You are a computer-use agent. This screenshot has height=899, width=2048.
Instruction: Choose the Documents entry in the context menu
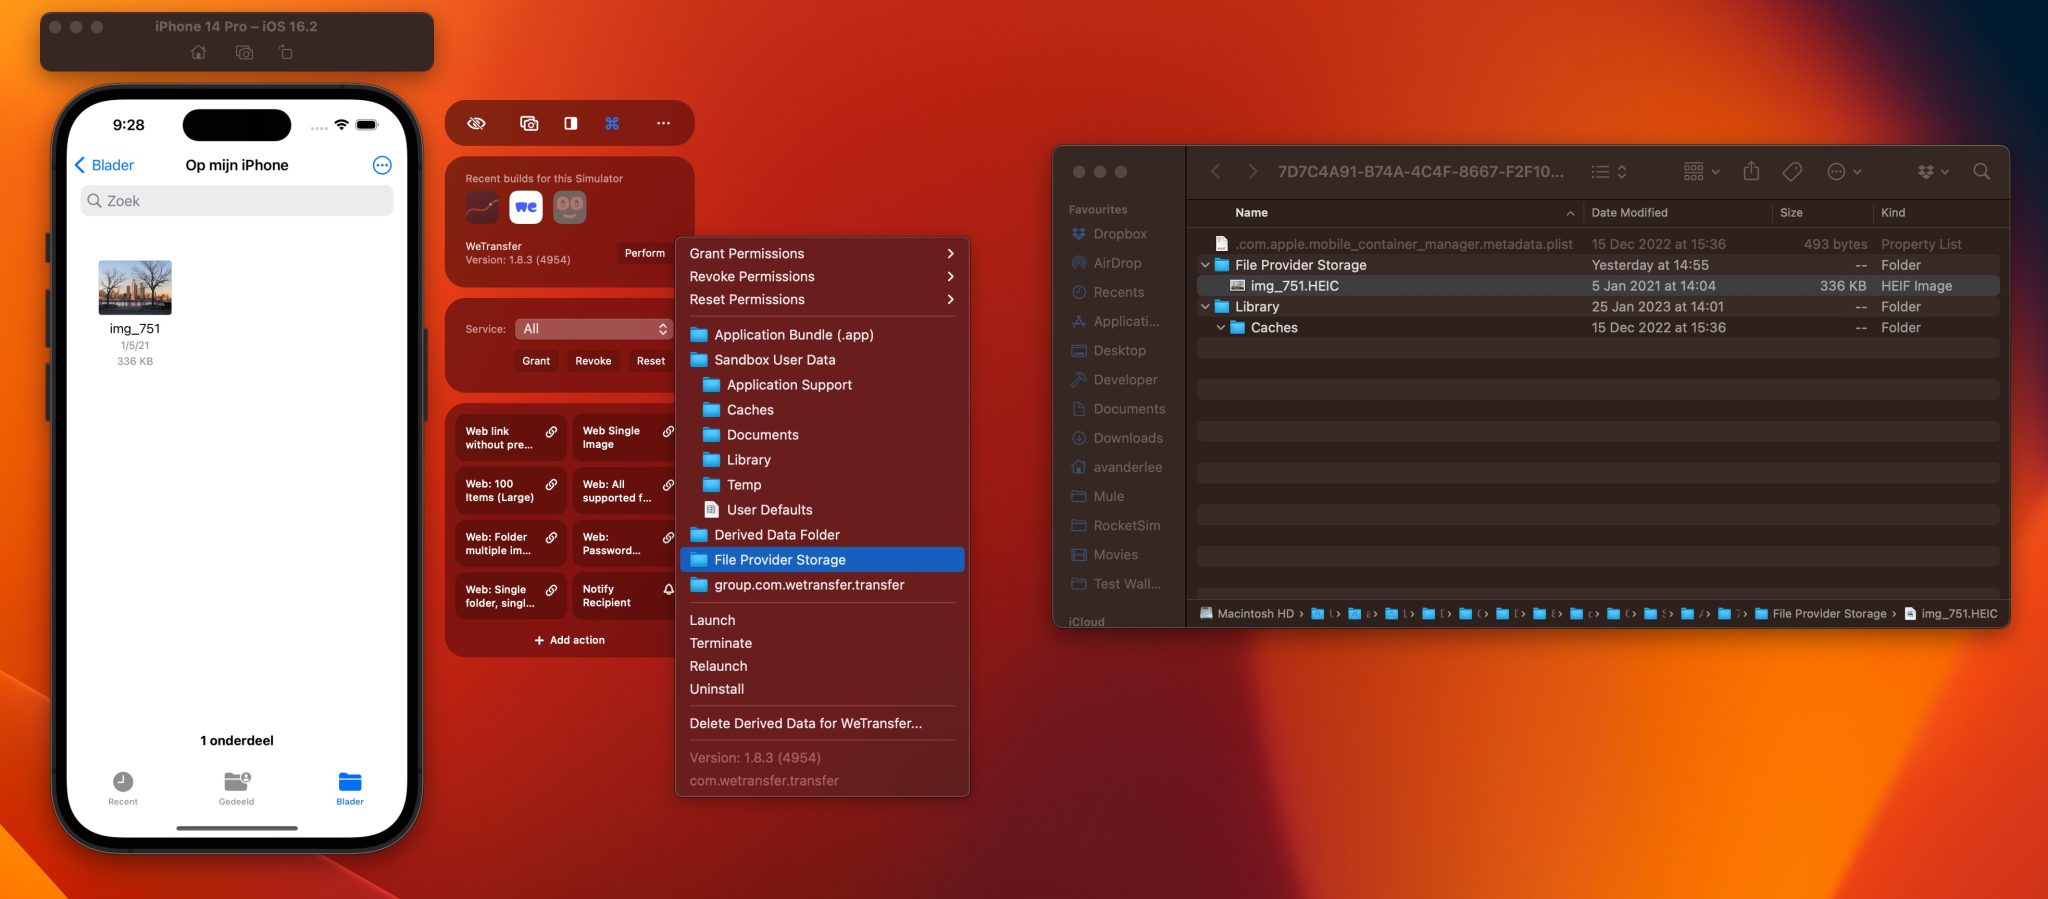[x=822, y=435]
